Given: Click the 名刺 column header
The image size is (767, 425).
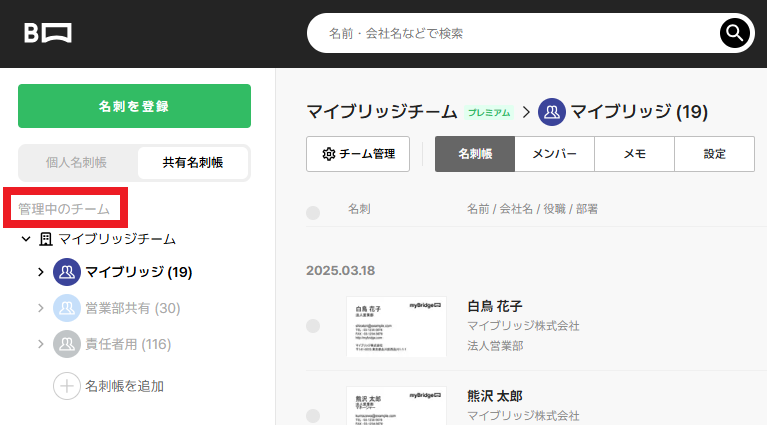Looking at the screenshot, I should click(x=360, y=209).
